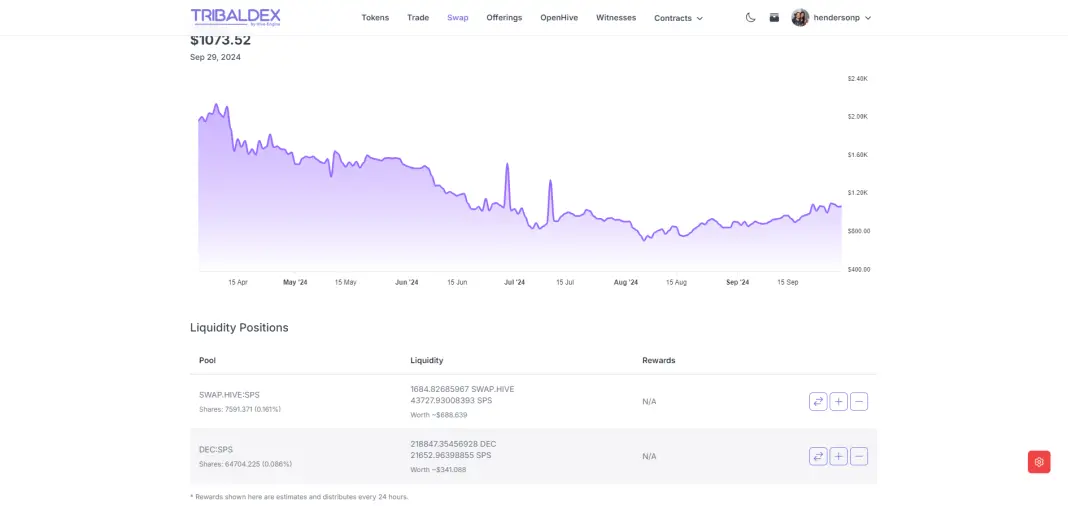Add liquidity to DEC:SPS pool
Viewport: 1068px width, 506px height.
tap(838, 456)
